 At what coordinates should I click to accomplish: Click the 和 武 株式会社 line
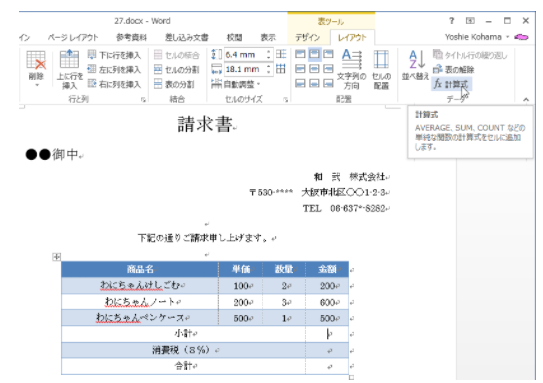click(349, 177)
